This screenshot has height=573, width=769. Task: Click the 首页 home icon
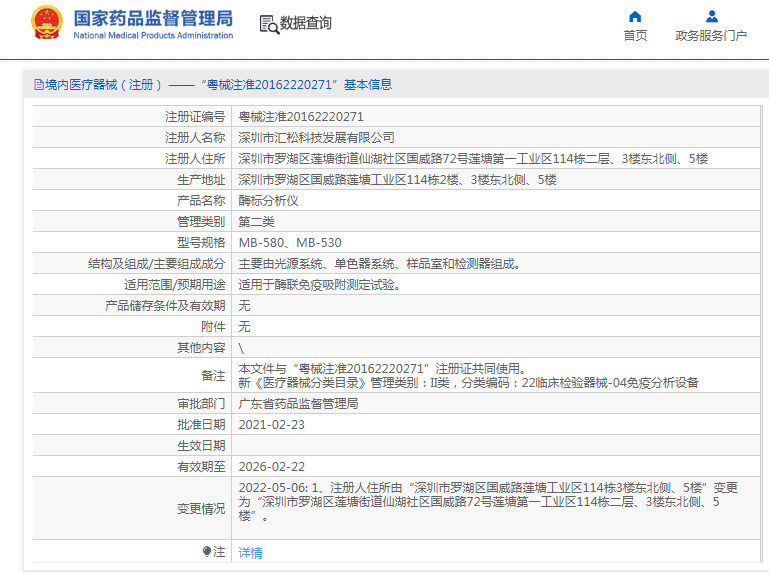635,17
